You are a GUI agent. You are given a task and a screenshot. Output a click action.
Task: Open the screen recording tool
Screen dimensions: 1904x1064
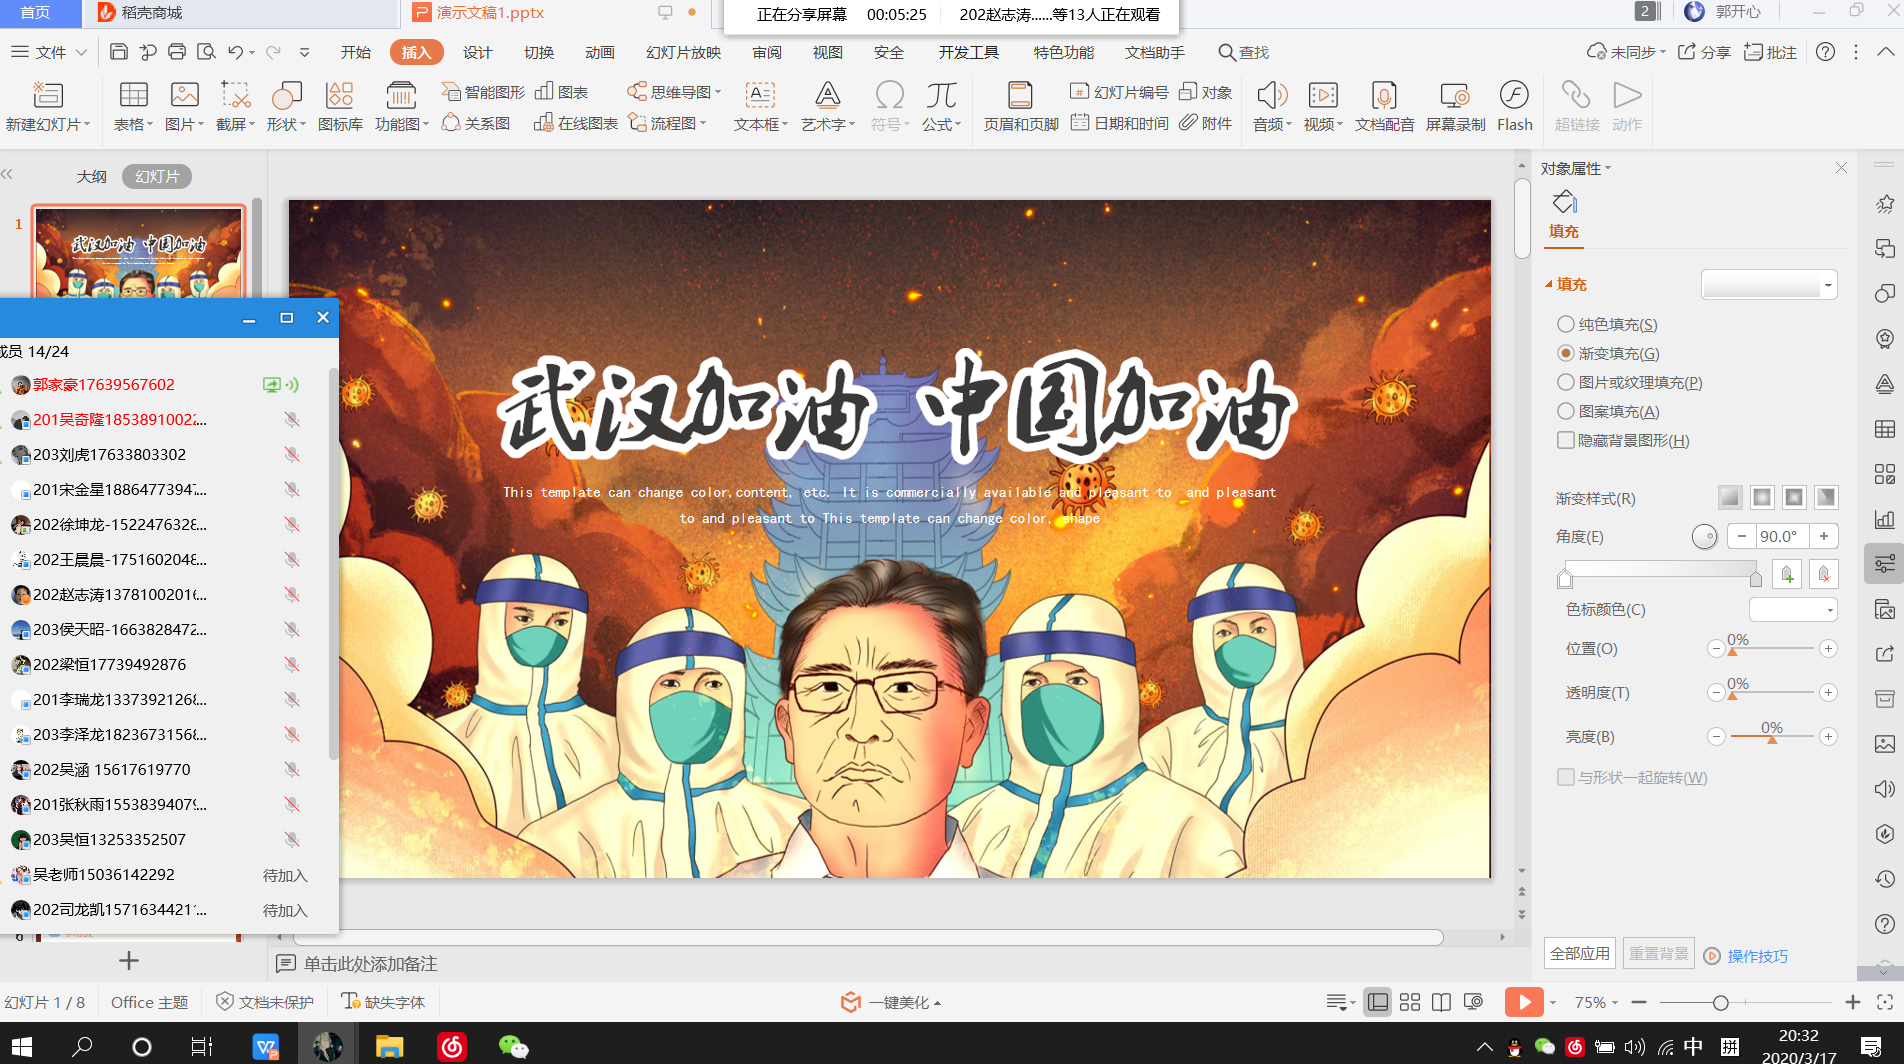tap(1455, 105)
